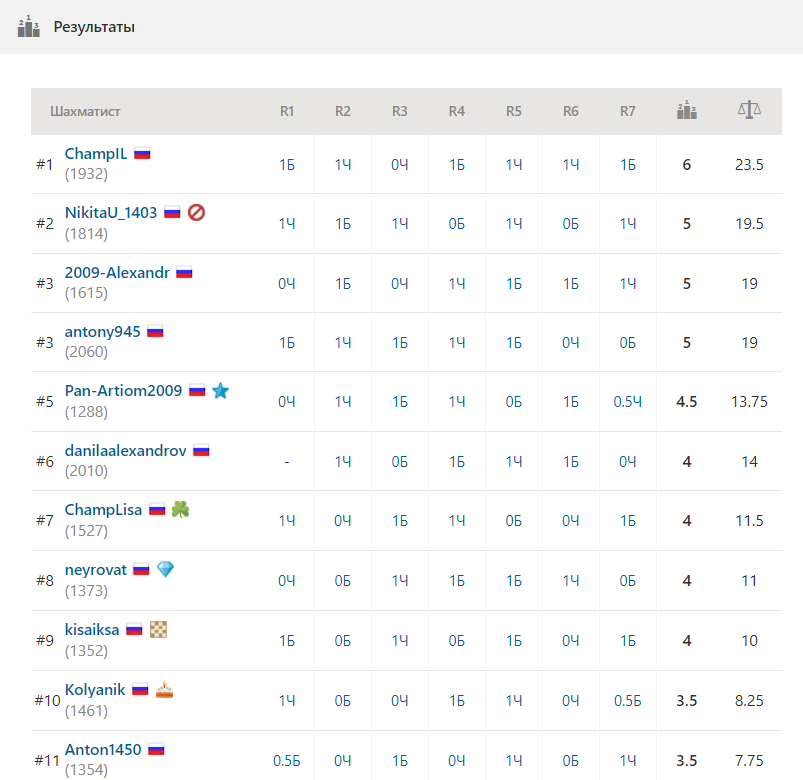The height and width of the screenshot is (780, 803).
Task: Open 2009-Alexandr player profile
Action: 117,272
